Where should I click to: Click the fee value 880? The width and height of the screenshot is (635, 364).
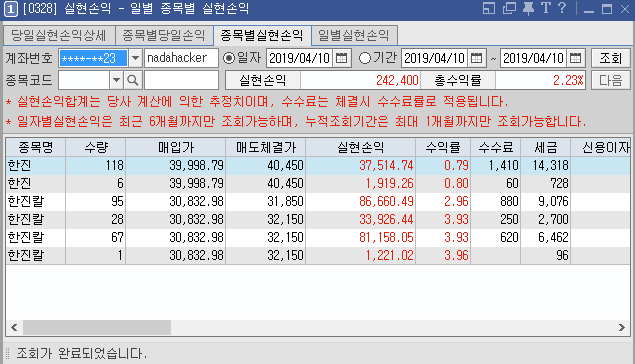(x=509, y=201)
